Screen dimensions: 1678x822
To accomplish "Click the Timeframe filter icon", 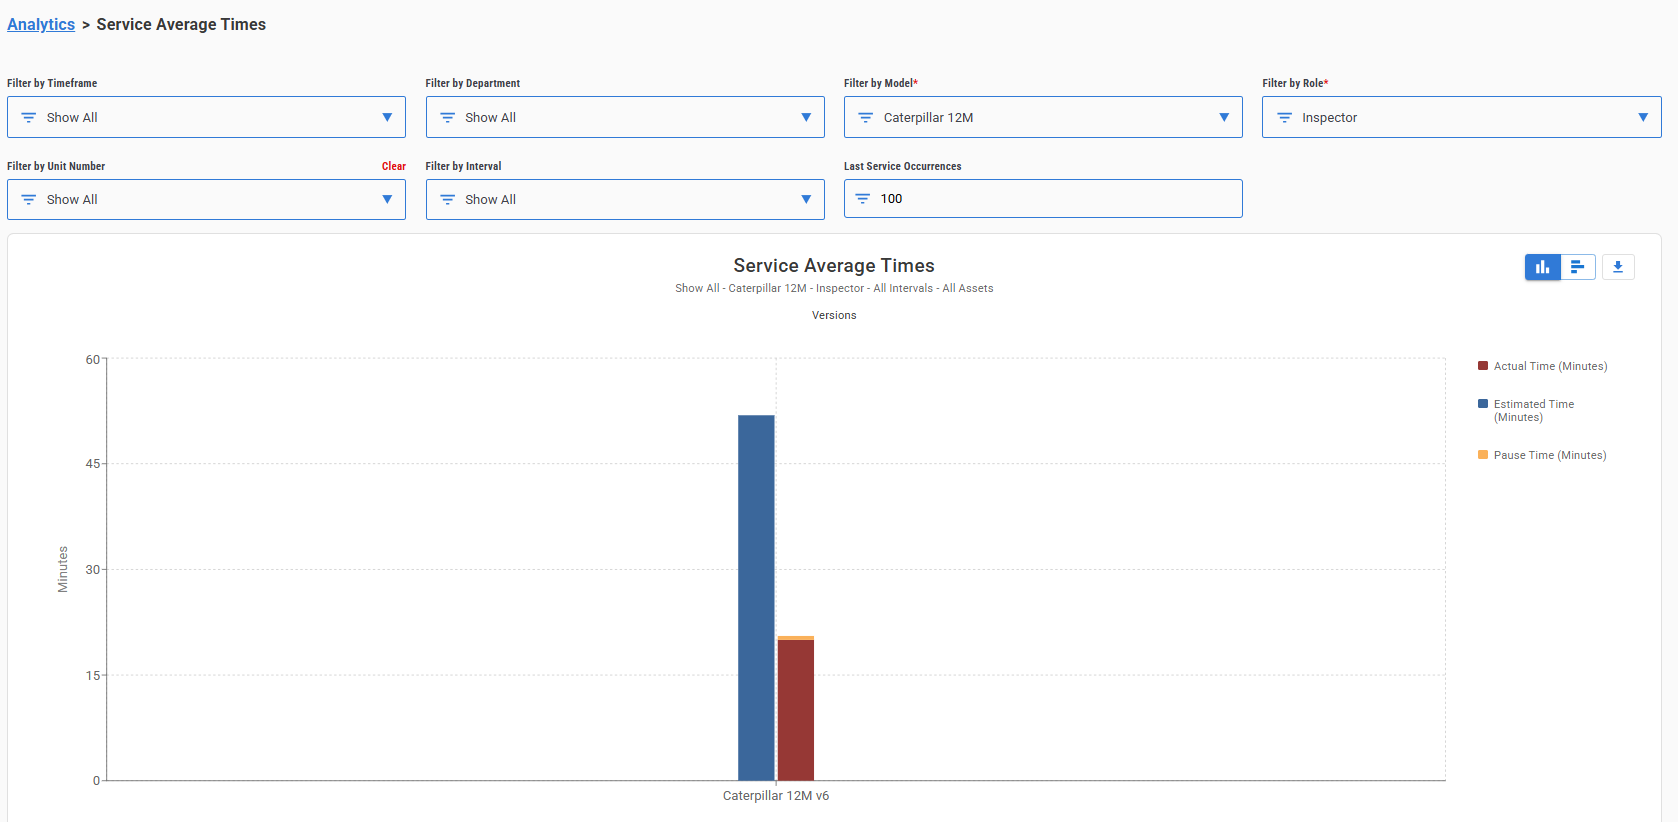I will pyautogui.click(x=29, y=118).
